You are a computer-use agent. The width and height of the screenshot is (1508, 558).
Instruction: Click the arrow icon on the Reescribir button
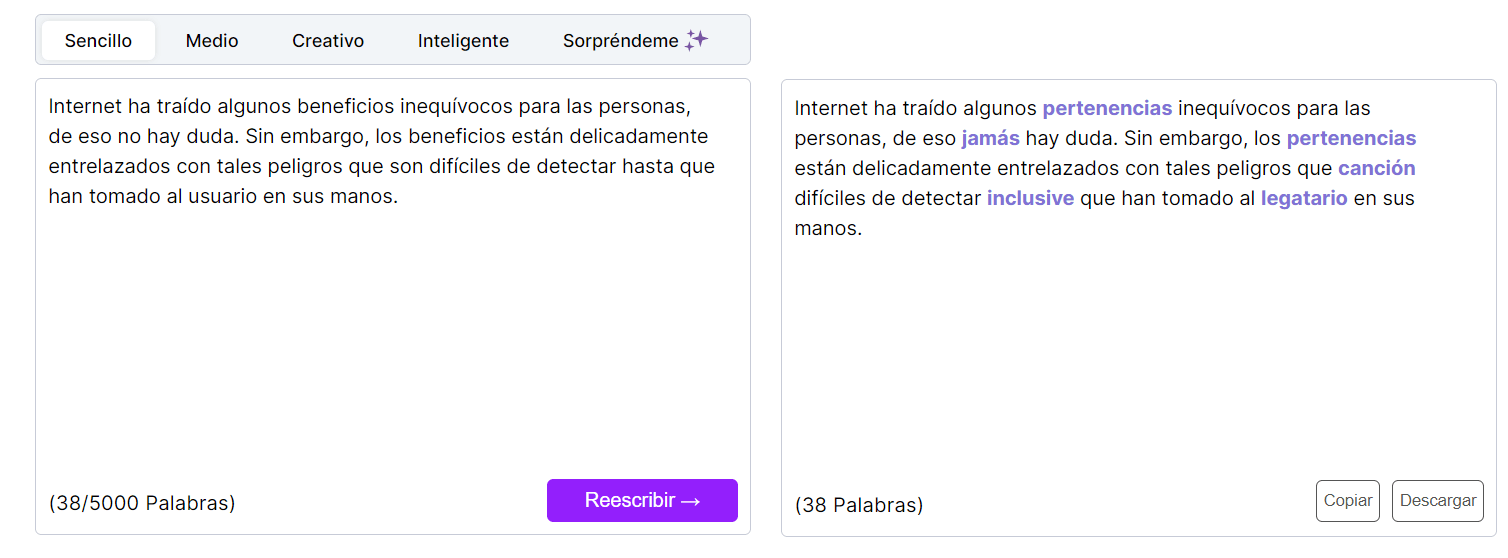pos(690,501)
